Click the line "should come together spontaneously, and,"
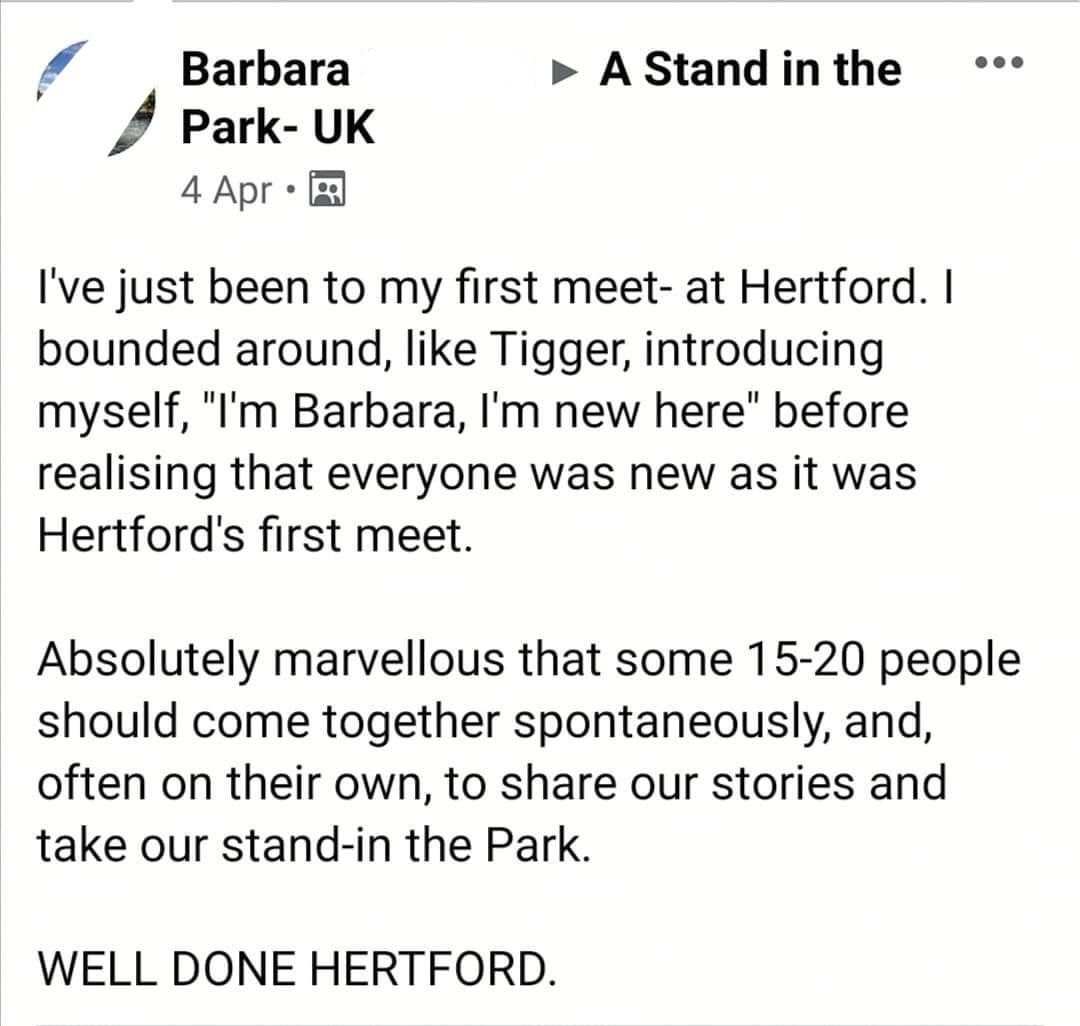Screen dimensions: 1080x1026 click(x=485, y=720)
